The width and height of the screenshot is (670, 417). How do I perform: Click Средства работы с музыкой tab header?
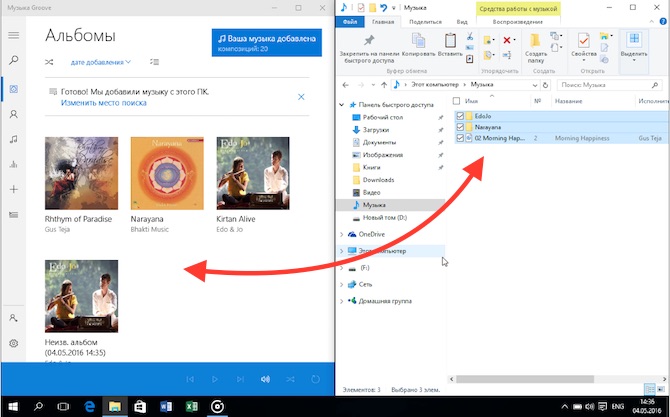click(x=518, y=9)
